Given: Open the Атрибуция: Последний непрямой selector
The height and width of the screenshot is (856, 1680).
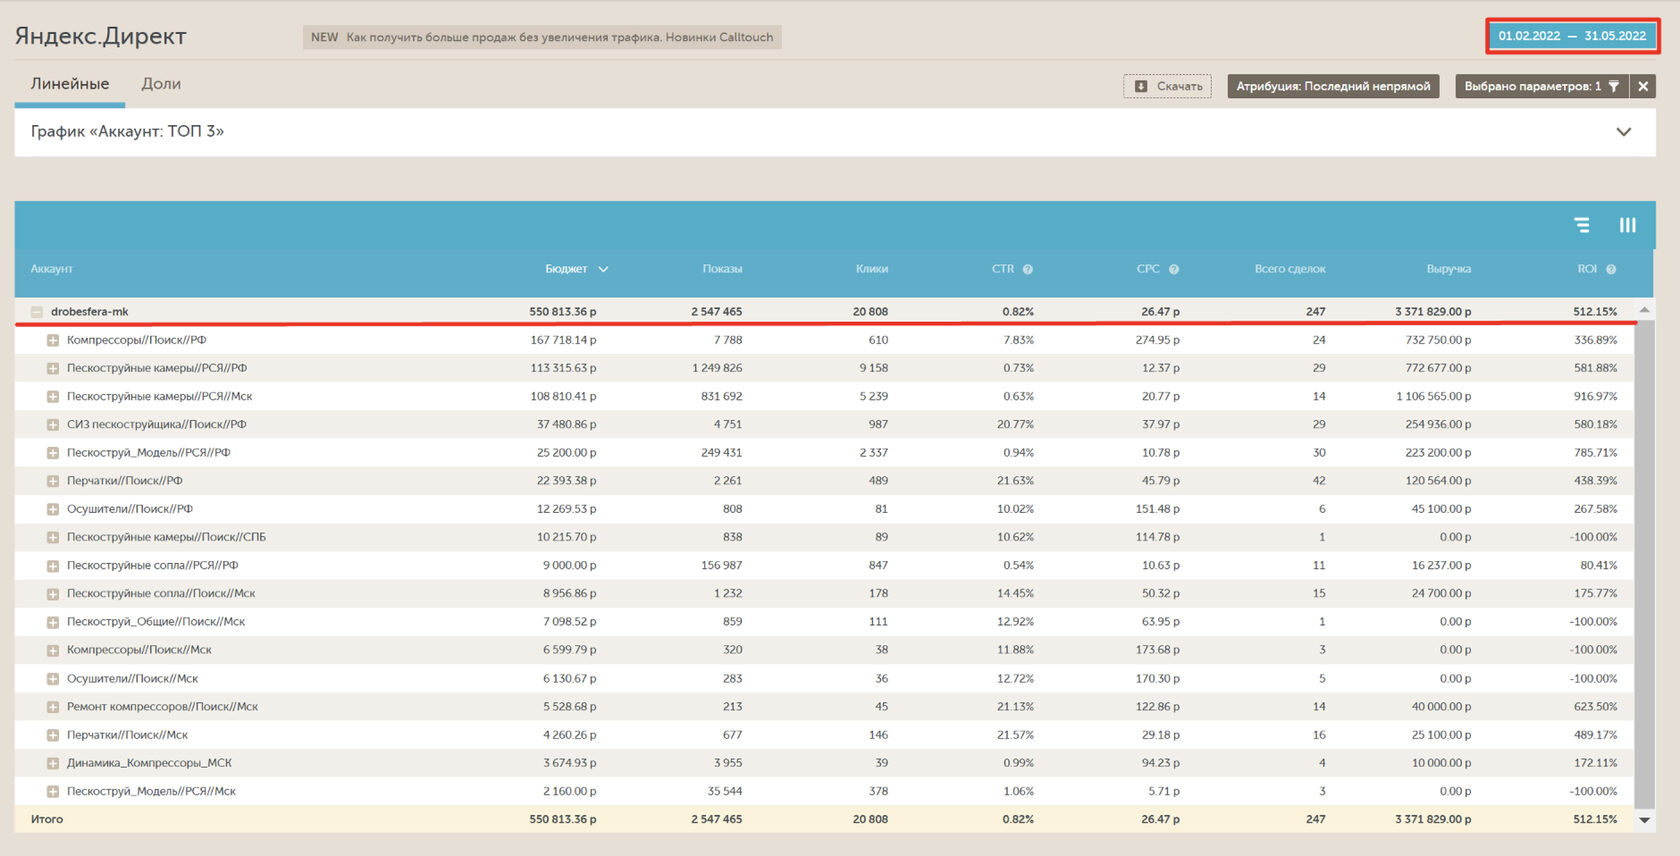Looking at the screenshot, I should point(1332,86).
